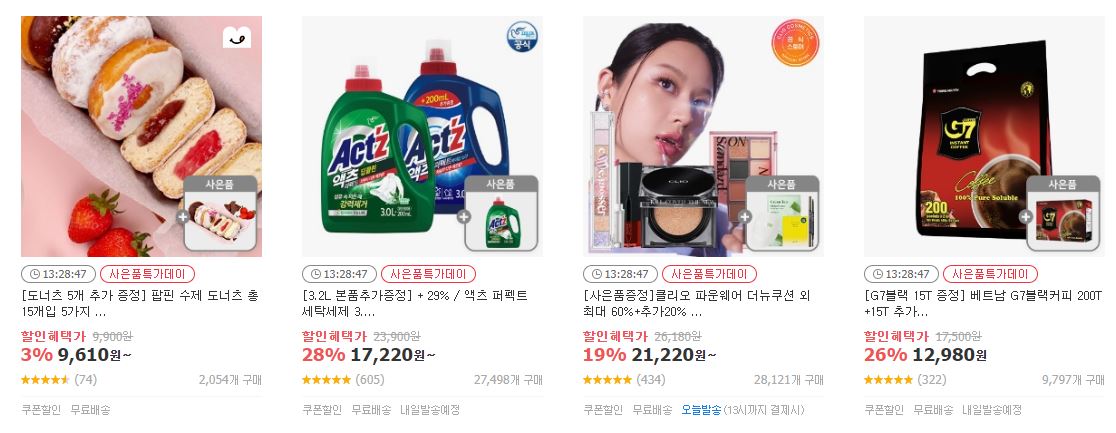
Task: Open the 클리오 파운웨어 더뉴쿠션 product title
Action: click(x=696, y=303)
